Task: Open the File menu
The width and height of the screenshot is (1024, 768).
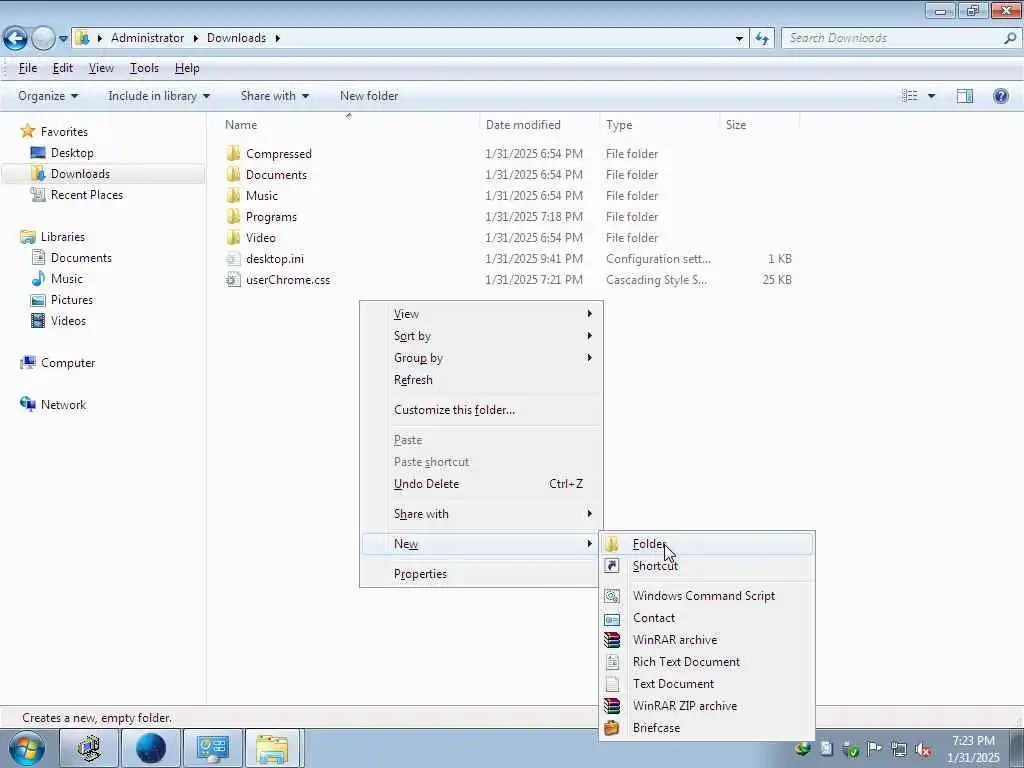Action: (x=27, y=68)
